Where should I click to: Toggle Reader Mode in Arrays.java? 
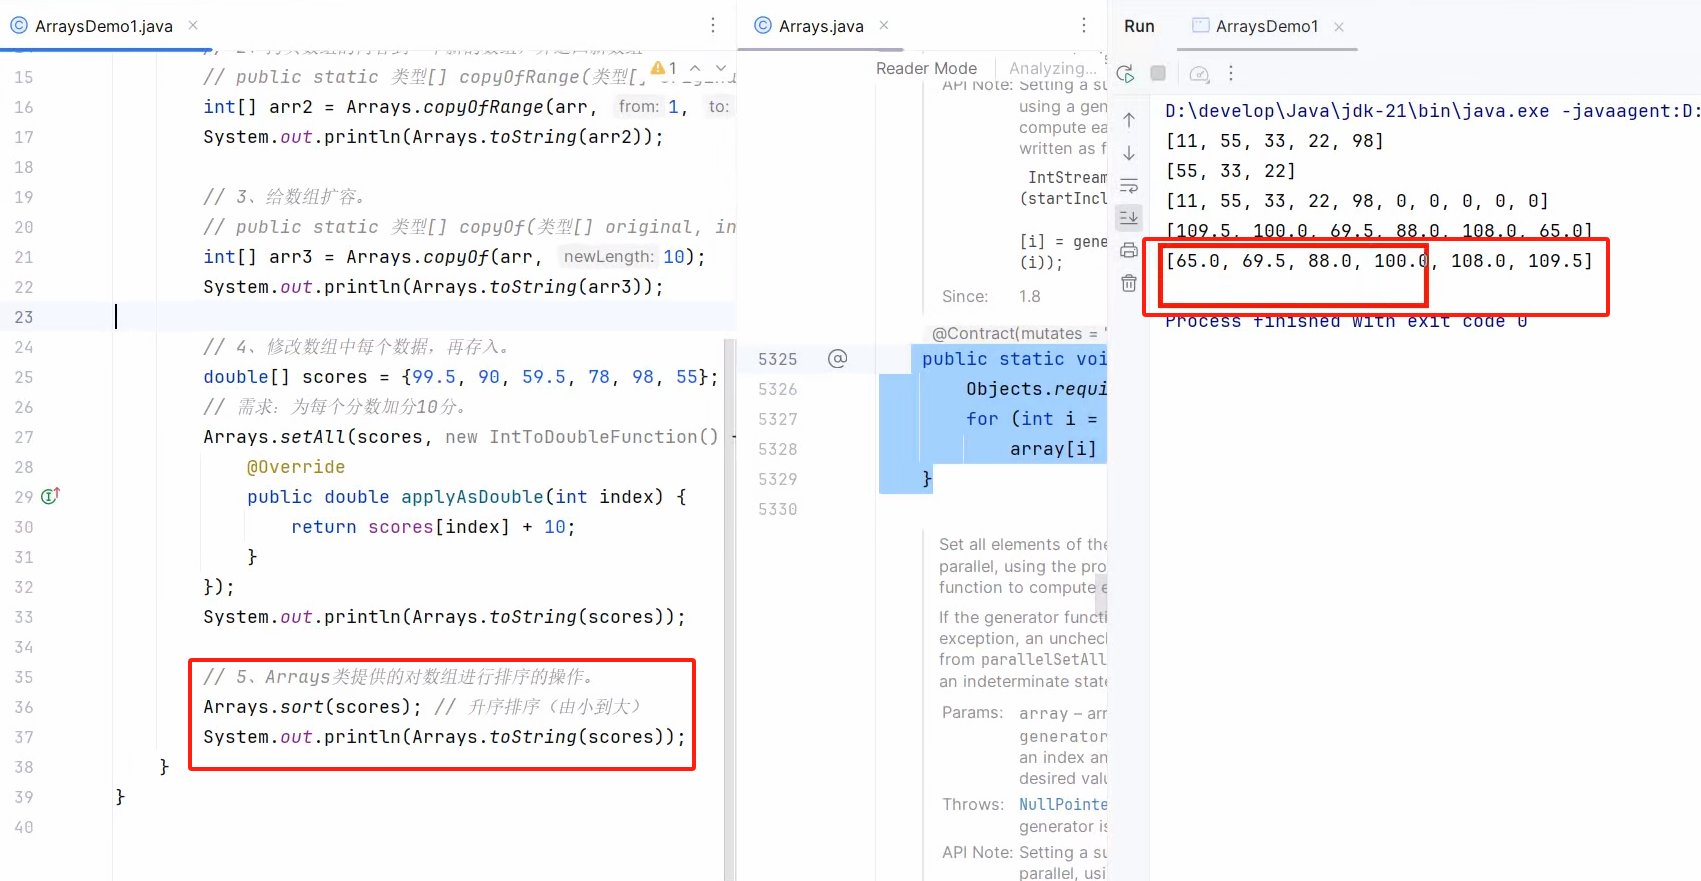[926, 68]
